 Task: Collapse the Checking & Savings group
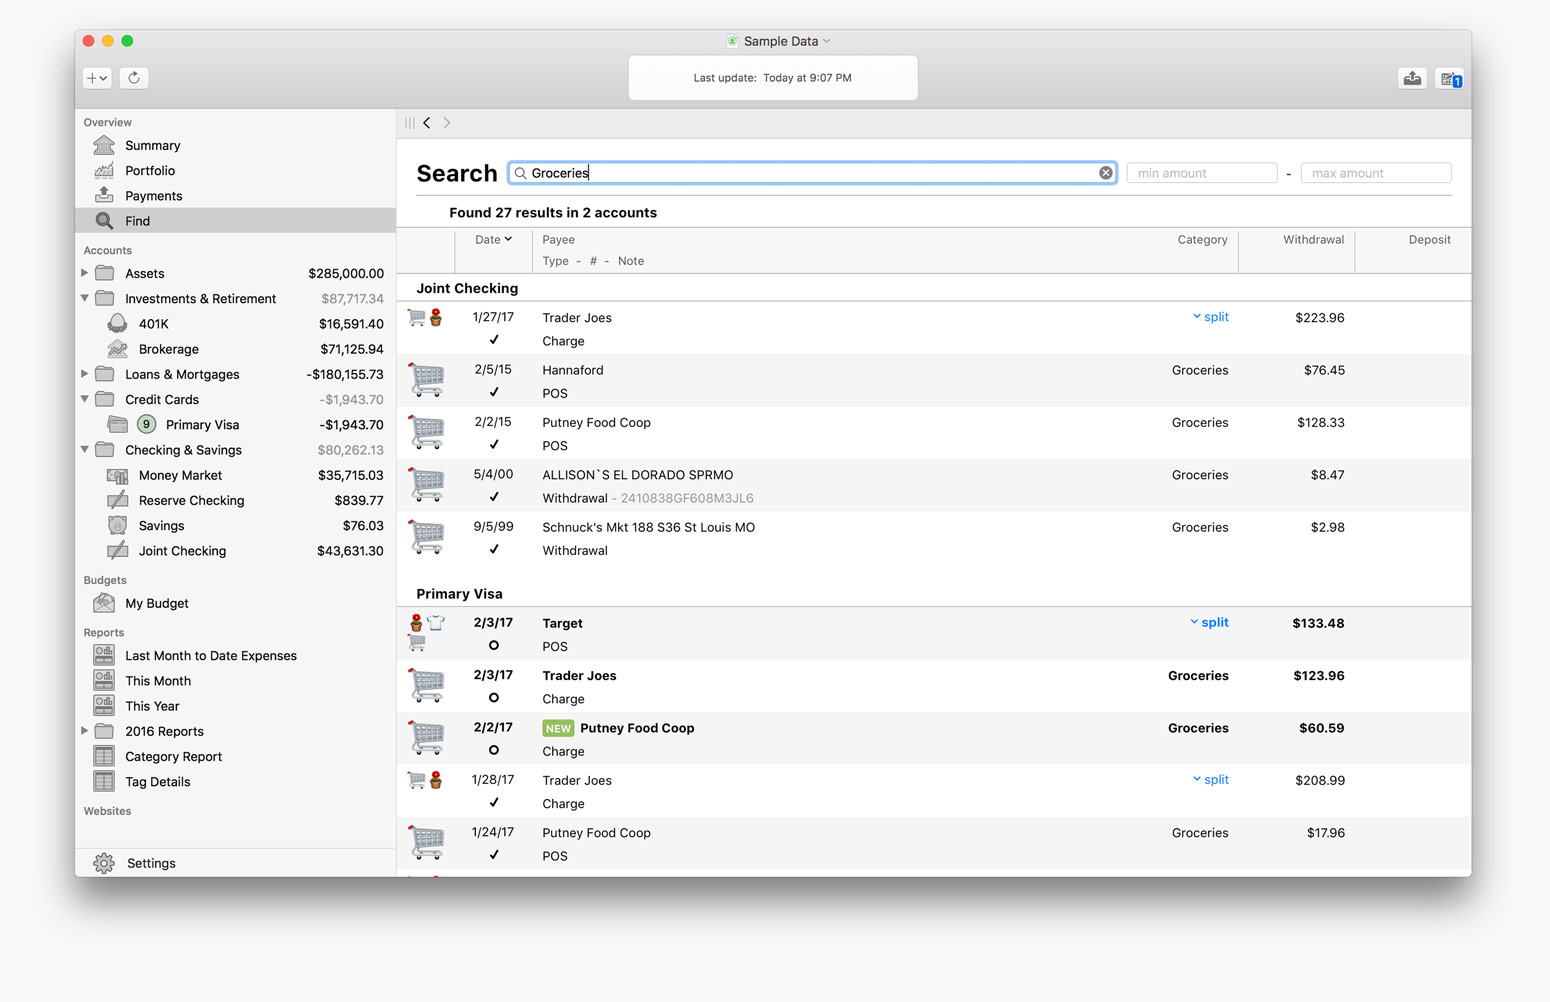(x=85, y=450)
